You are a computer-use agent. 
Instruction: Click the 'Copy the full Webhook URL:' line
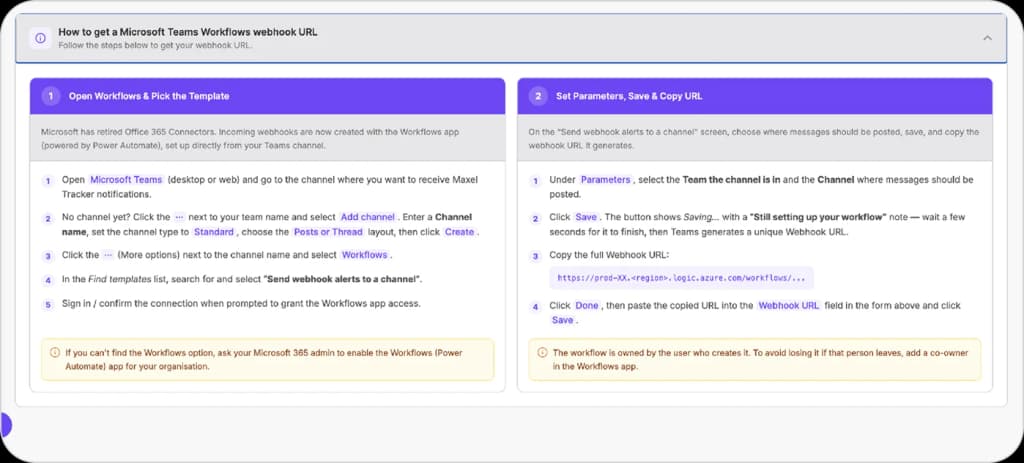[609, 255]
